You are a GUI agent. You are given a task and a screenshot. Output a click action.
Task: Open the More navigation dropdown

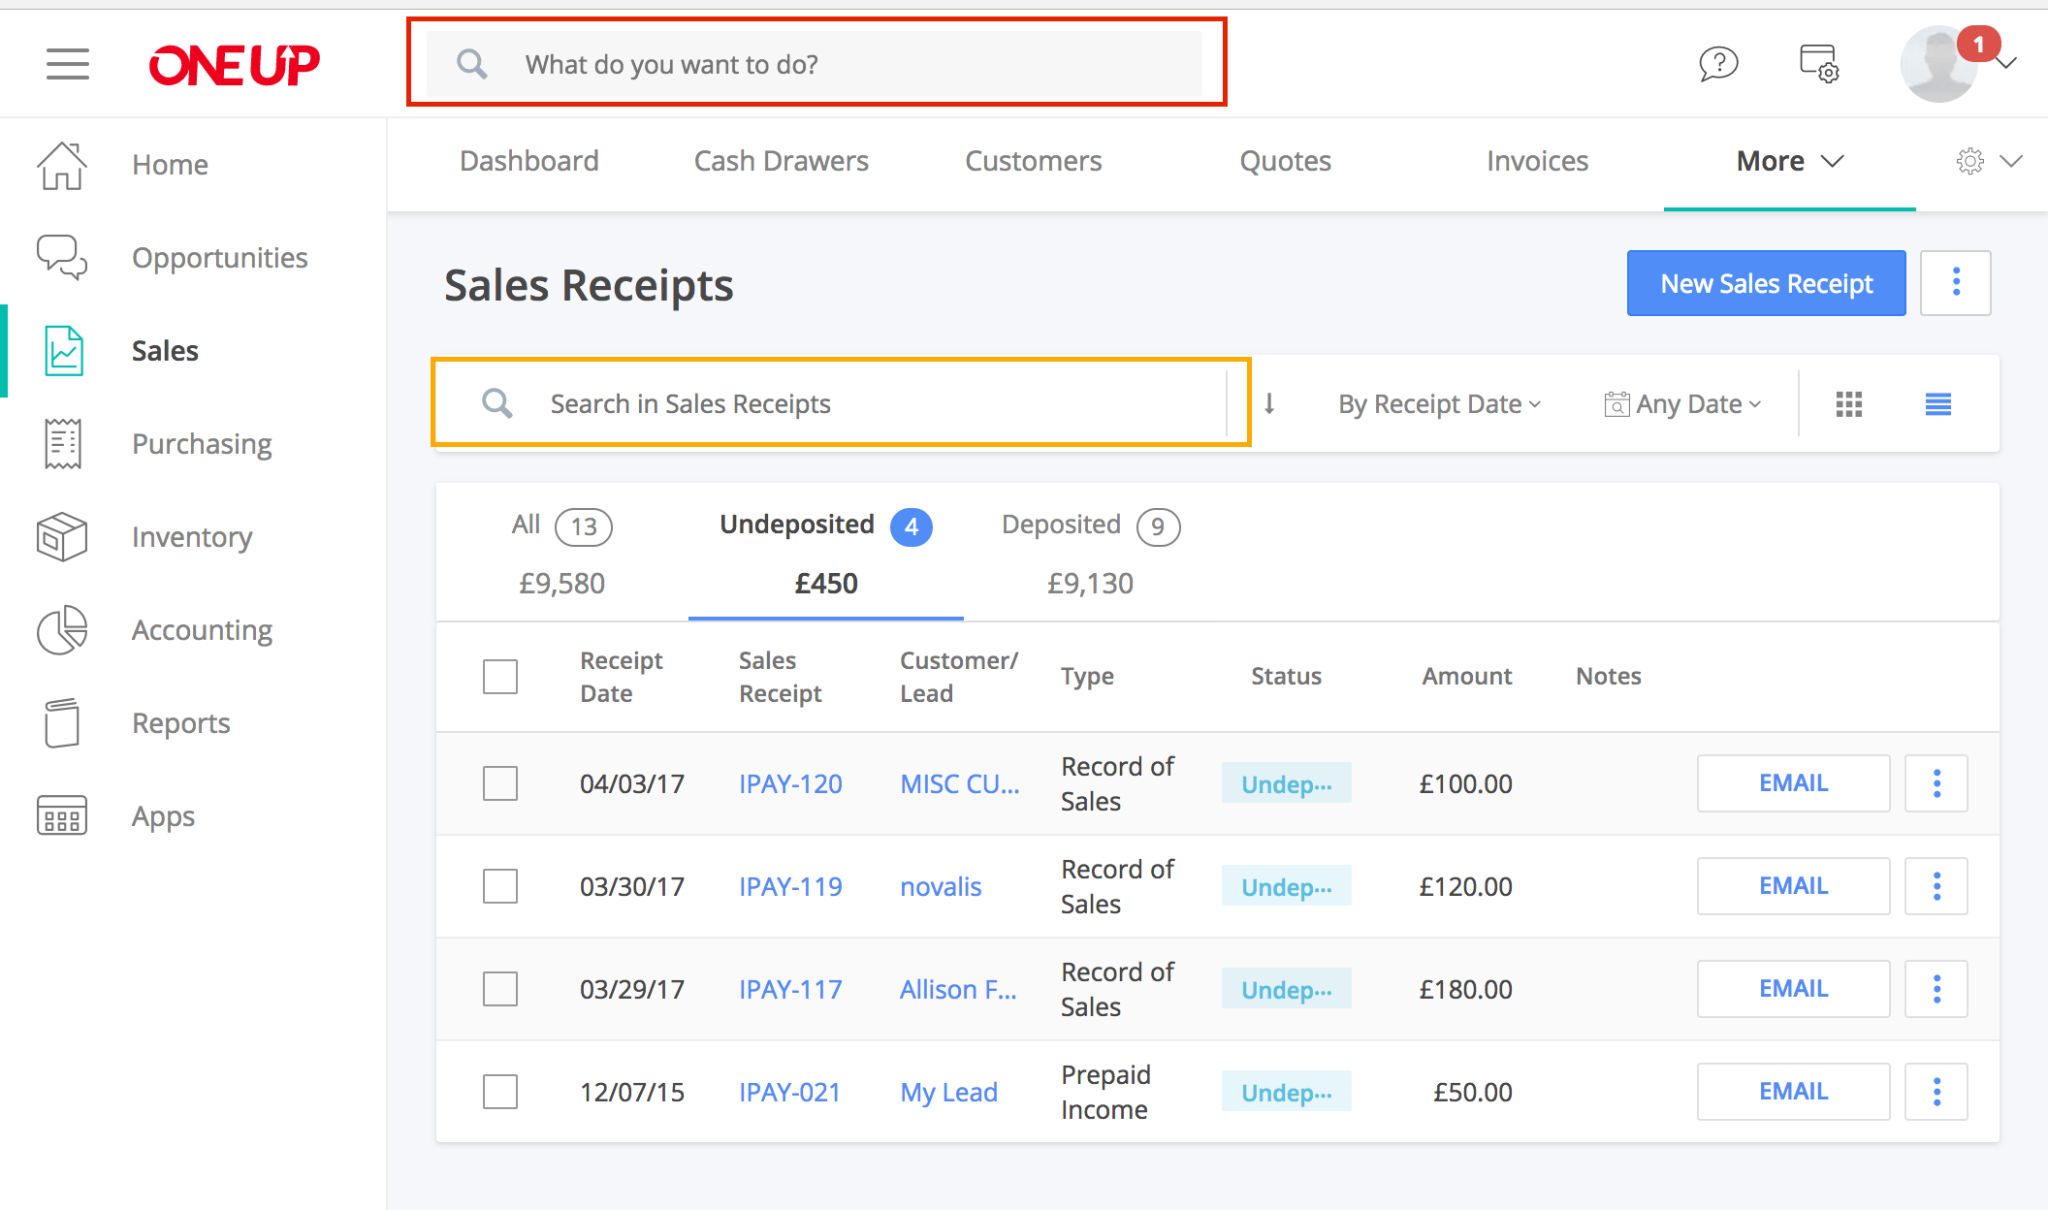click(1788, 160)
